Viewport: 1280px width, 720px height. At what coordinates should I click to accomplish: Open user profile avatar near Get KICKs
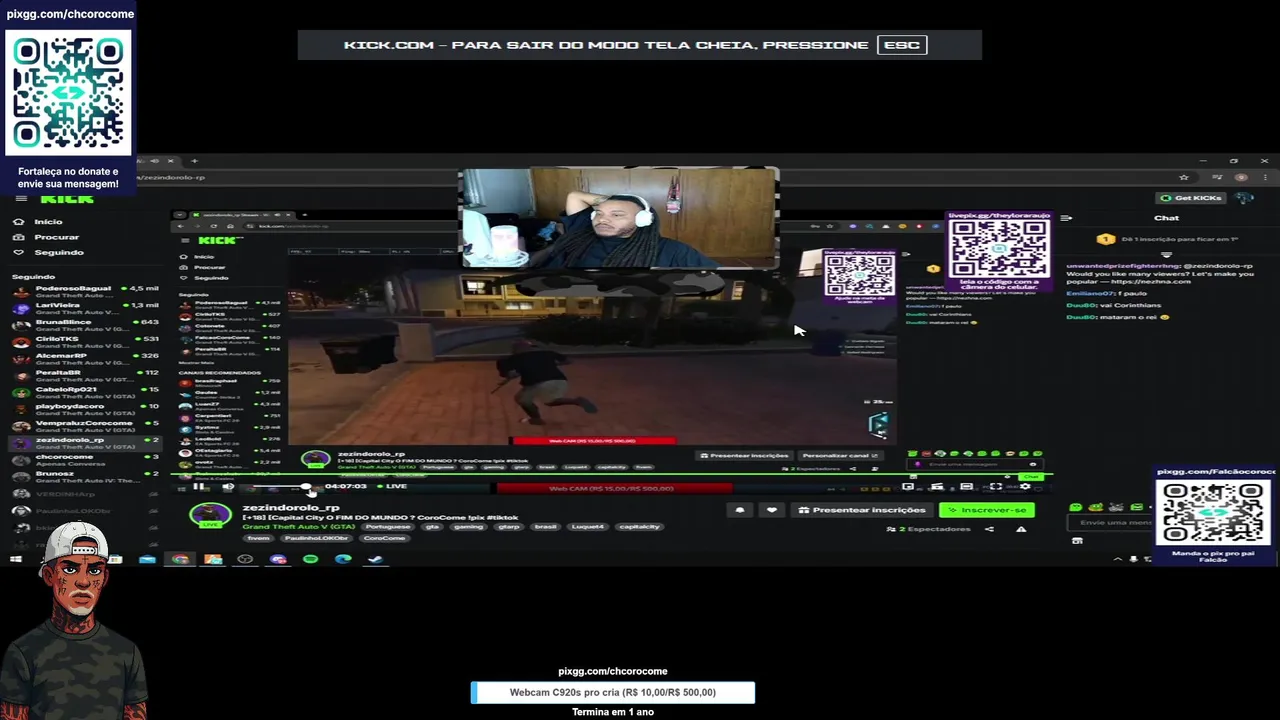tap(1245, 198)
